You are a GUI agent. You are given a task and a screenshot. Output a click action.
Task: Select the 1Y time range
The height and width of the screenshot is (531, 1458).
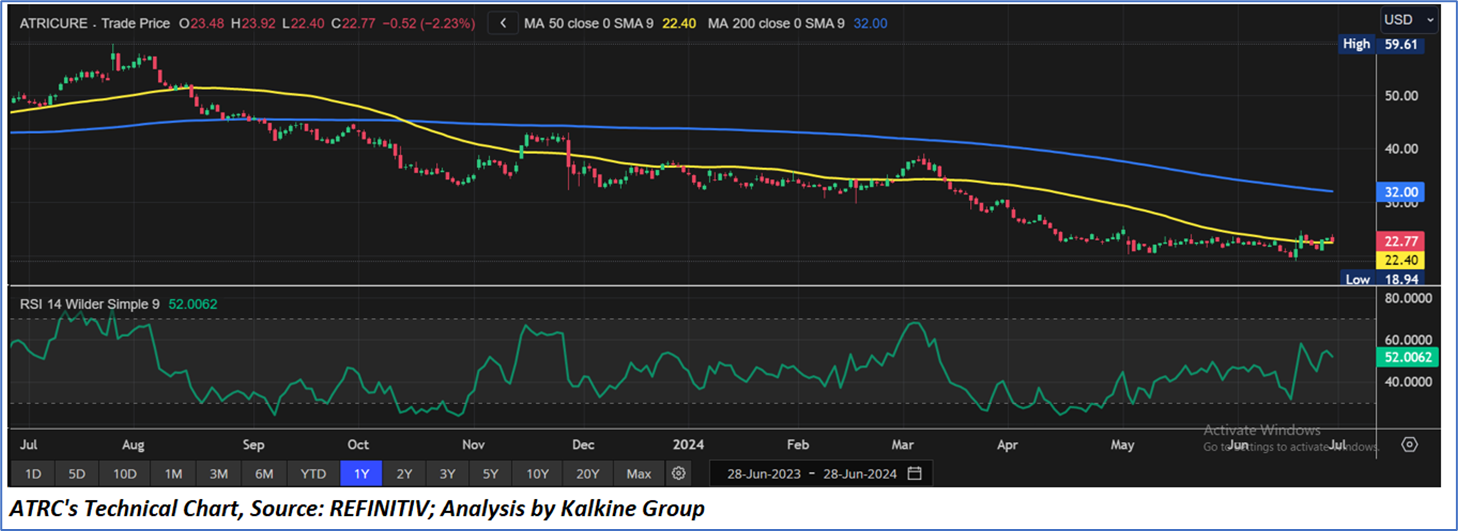pyautogui.click(x=361, y=473)
